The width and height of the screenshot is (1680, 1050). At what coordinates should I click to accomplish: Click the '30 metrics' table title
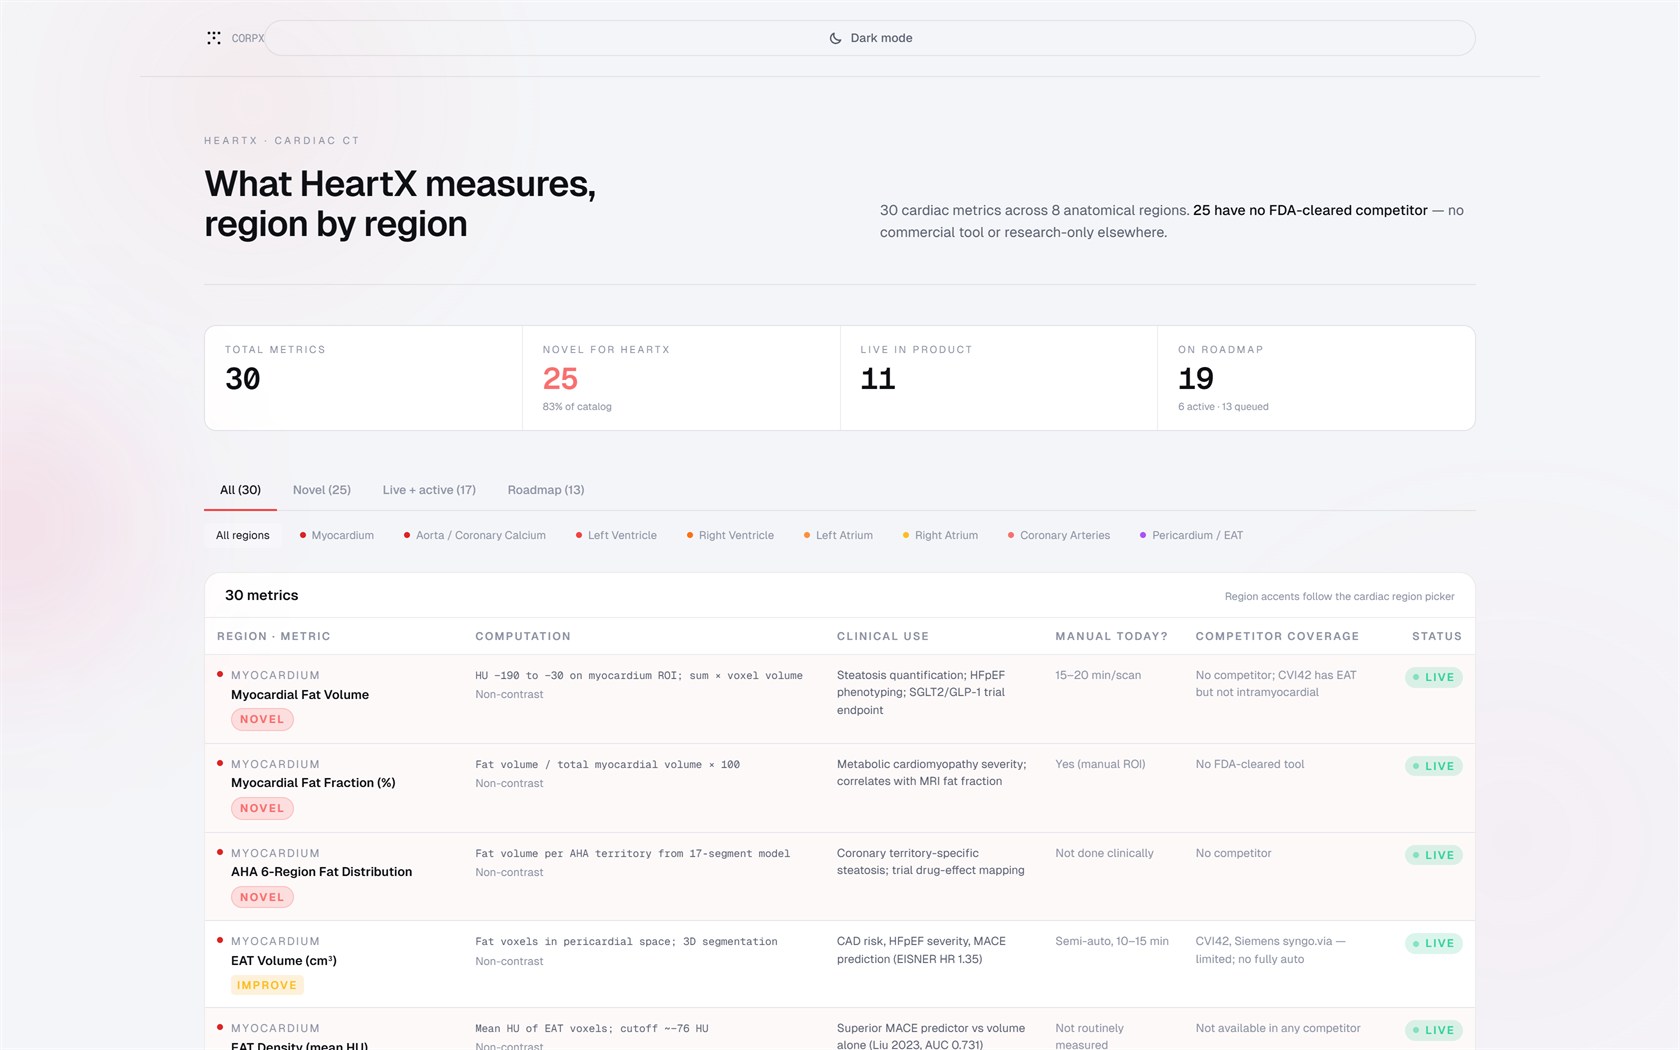pyautogui.click(x=261, y=595)
